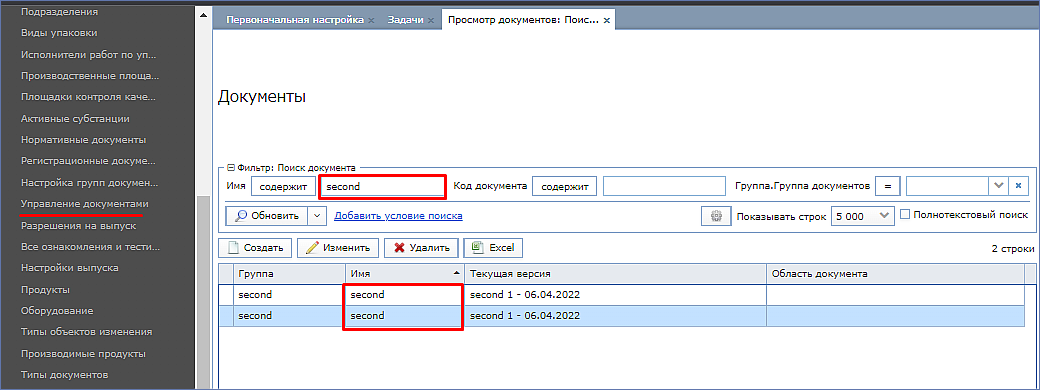The image size is (1040, 390).
Task: Click the Имя filter field containing second
Action: tap(382, 186)
